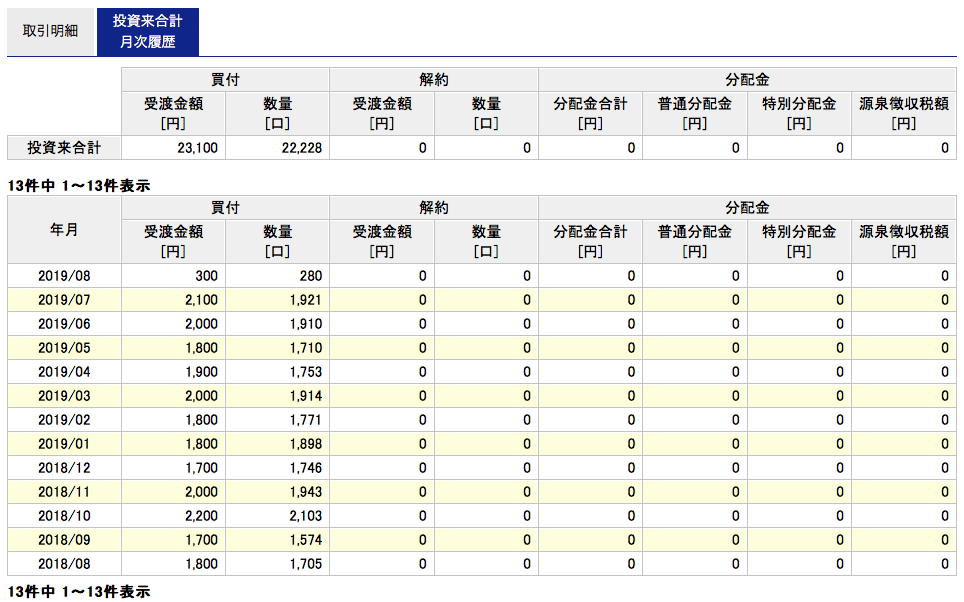The height and width of the screenshot is (602, 964).
Task: Click the 2019/04 year-month cell
Action: [64, 372]
